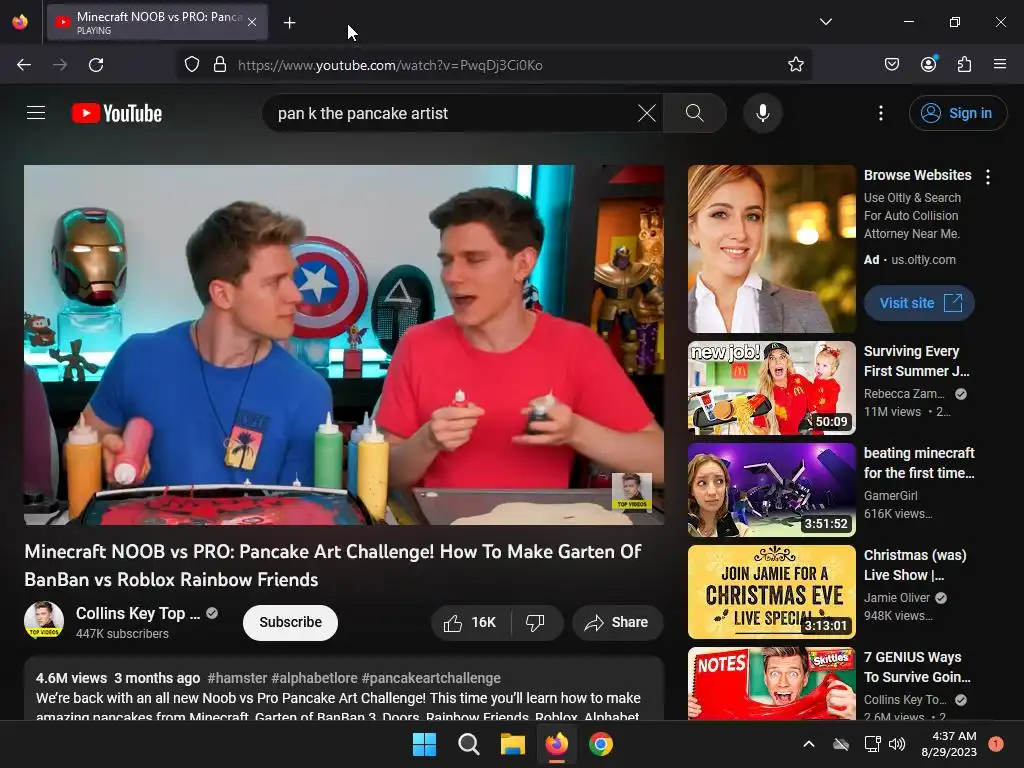Open the Windows Start menu
This screenshot has height=768, width=1024.
pos(424,744)
